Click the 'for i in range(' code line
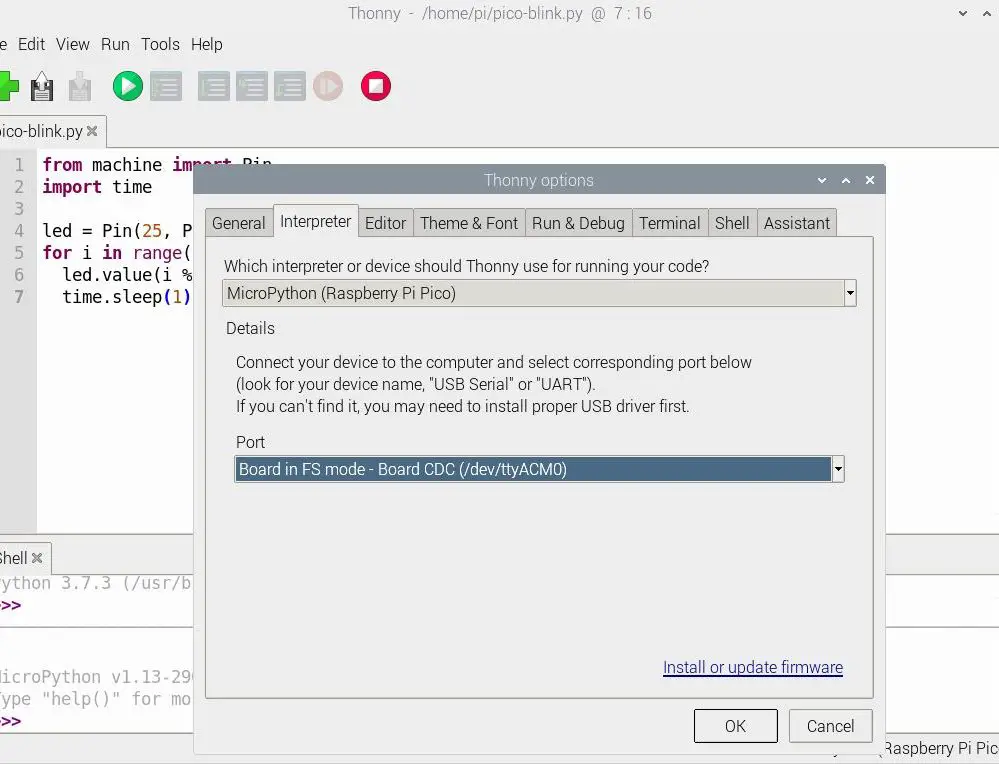This screenshot has width=999, height=764. (117, 253)
